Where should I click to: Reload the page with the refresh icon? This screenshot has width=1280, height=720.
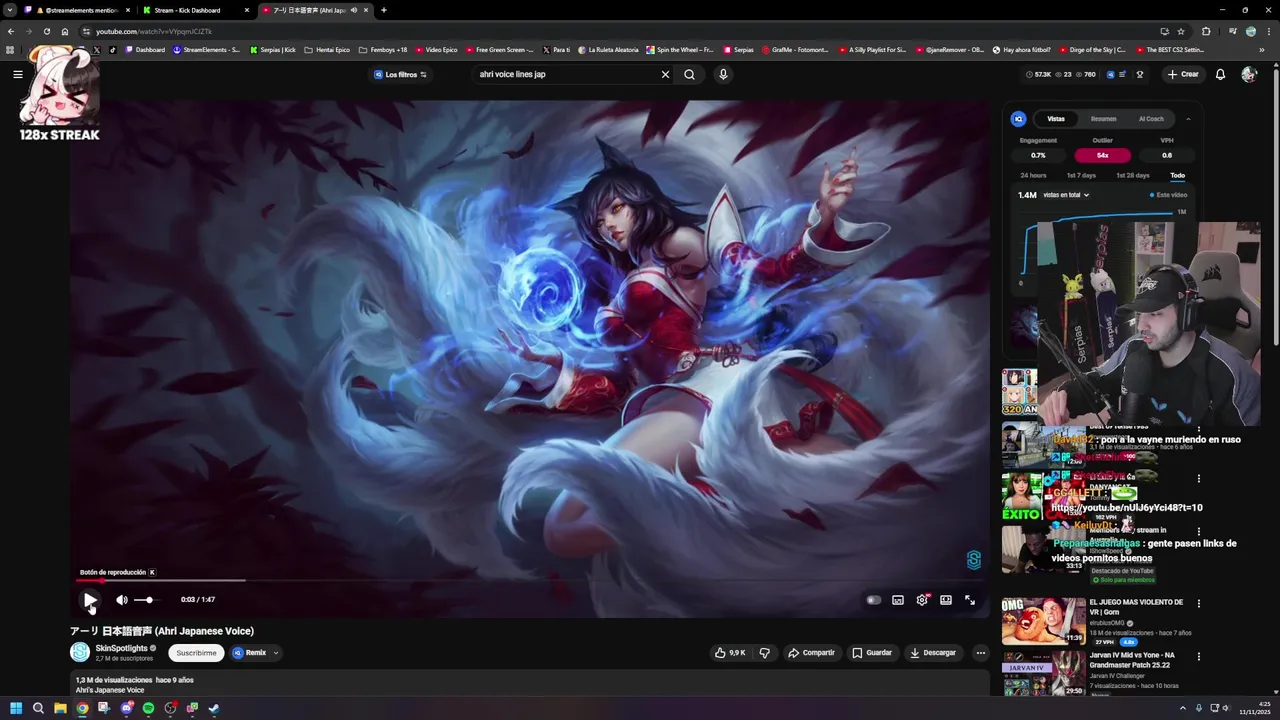pyautogui.click(x=46, y=31)
